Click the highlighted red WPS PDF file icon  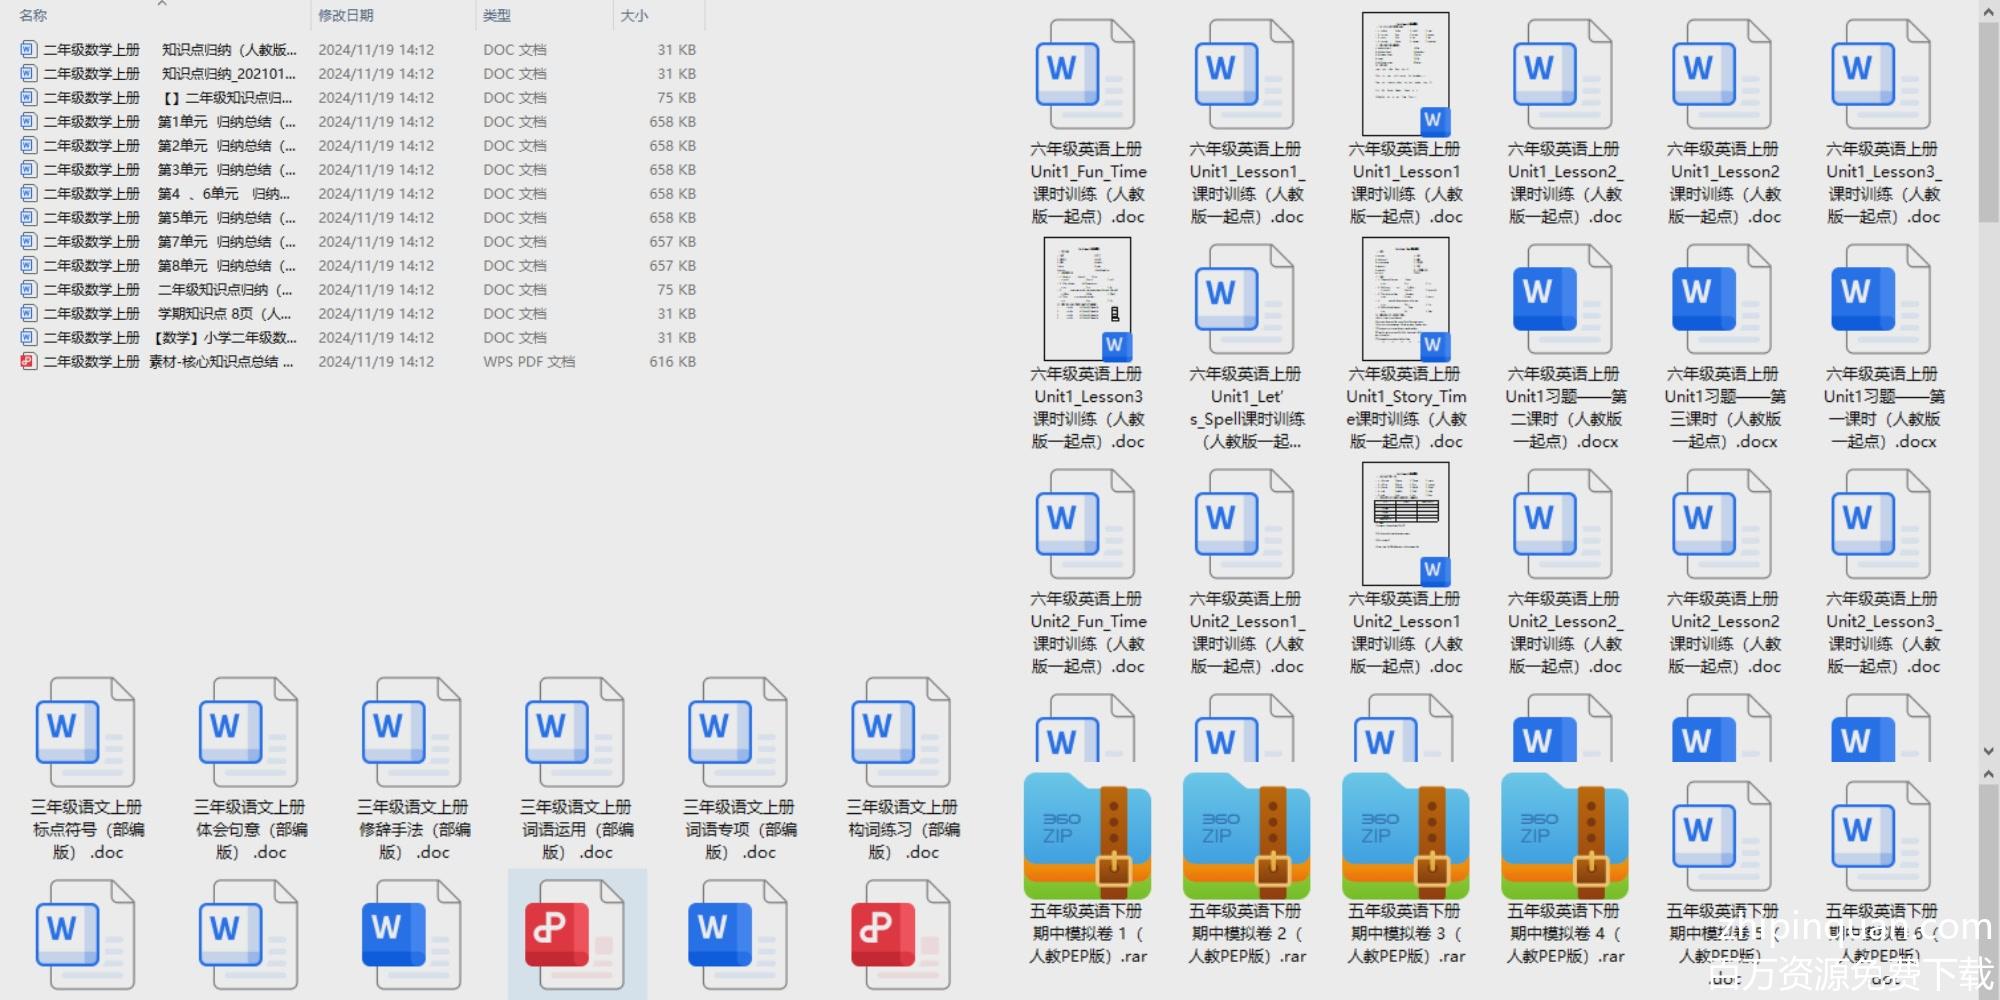click(x=576, y=934)
